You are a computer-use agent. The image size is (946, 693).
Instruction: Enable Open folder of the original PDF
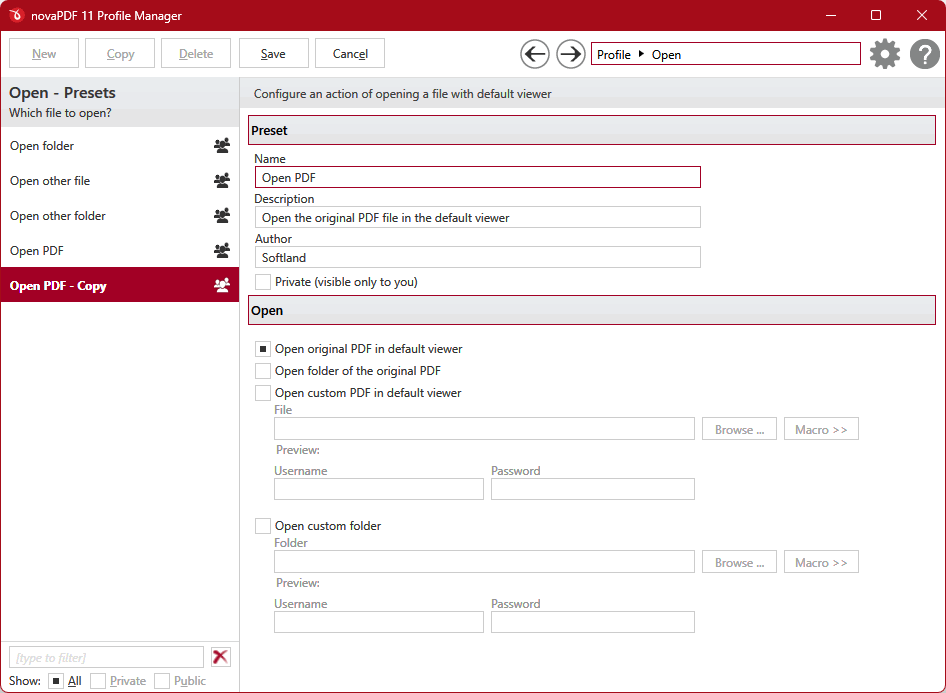(x=262, y=371)
